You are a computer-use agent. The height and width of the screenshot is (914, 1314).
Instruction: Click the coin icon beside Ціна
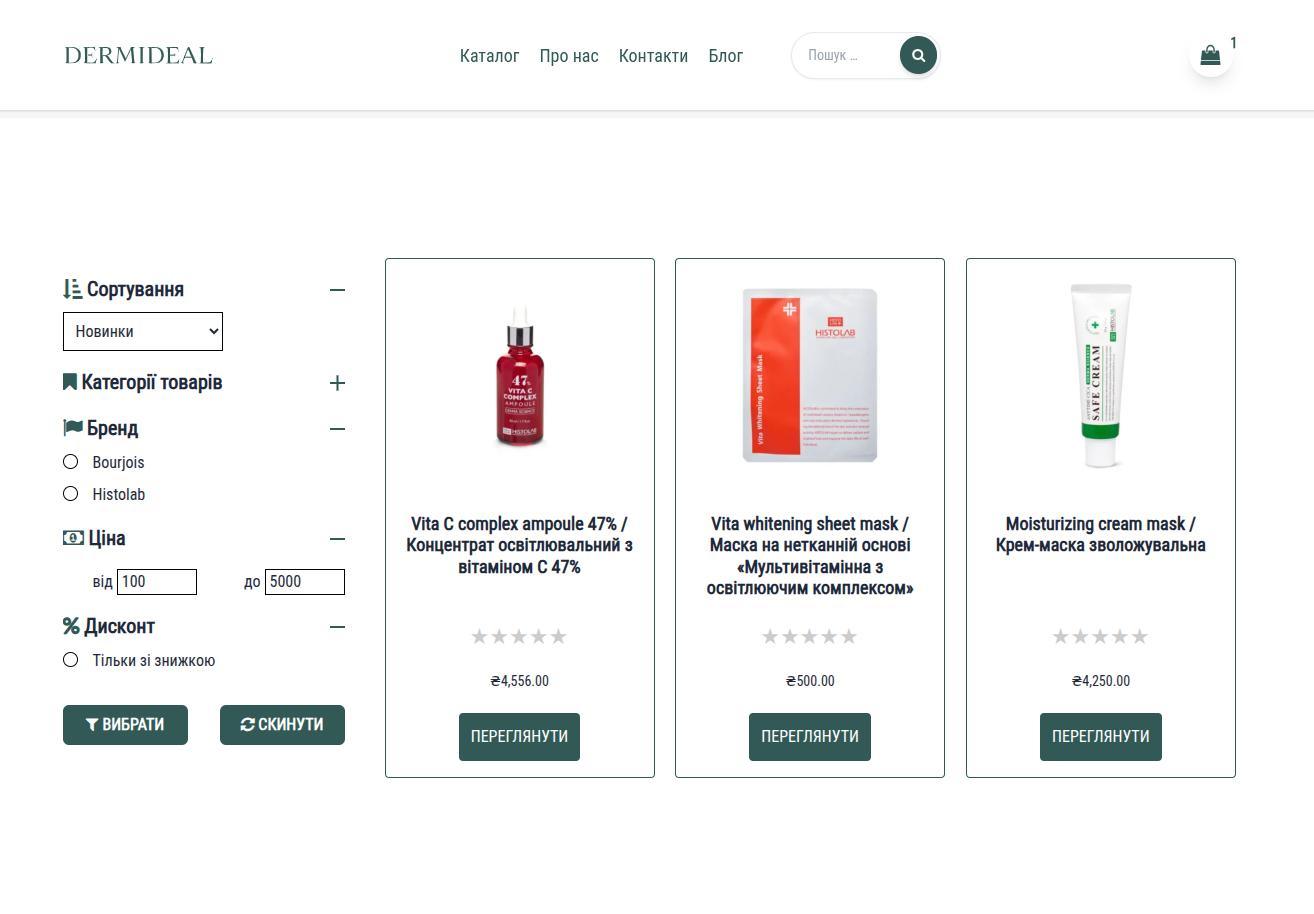point(69,537)
